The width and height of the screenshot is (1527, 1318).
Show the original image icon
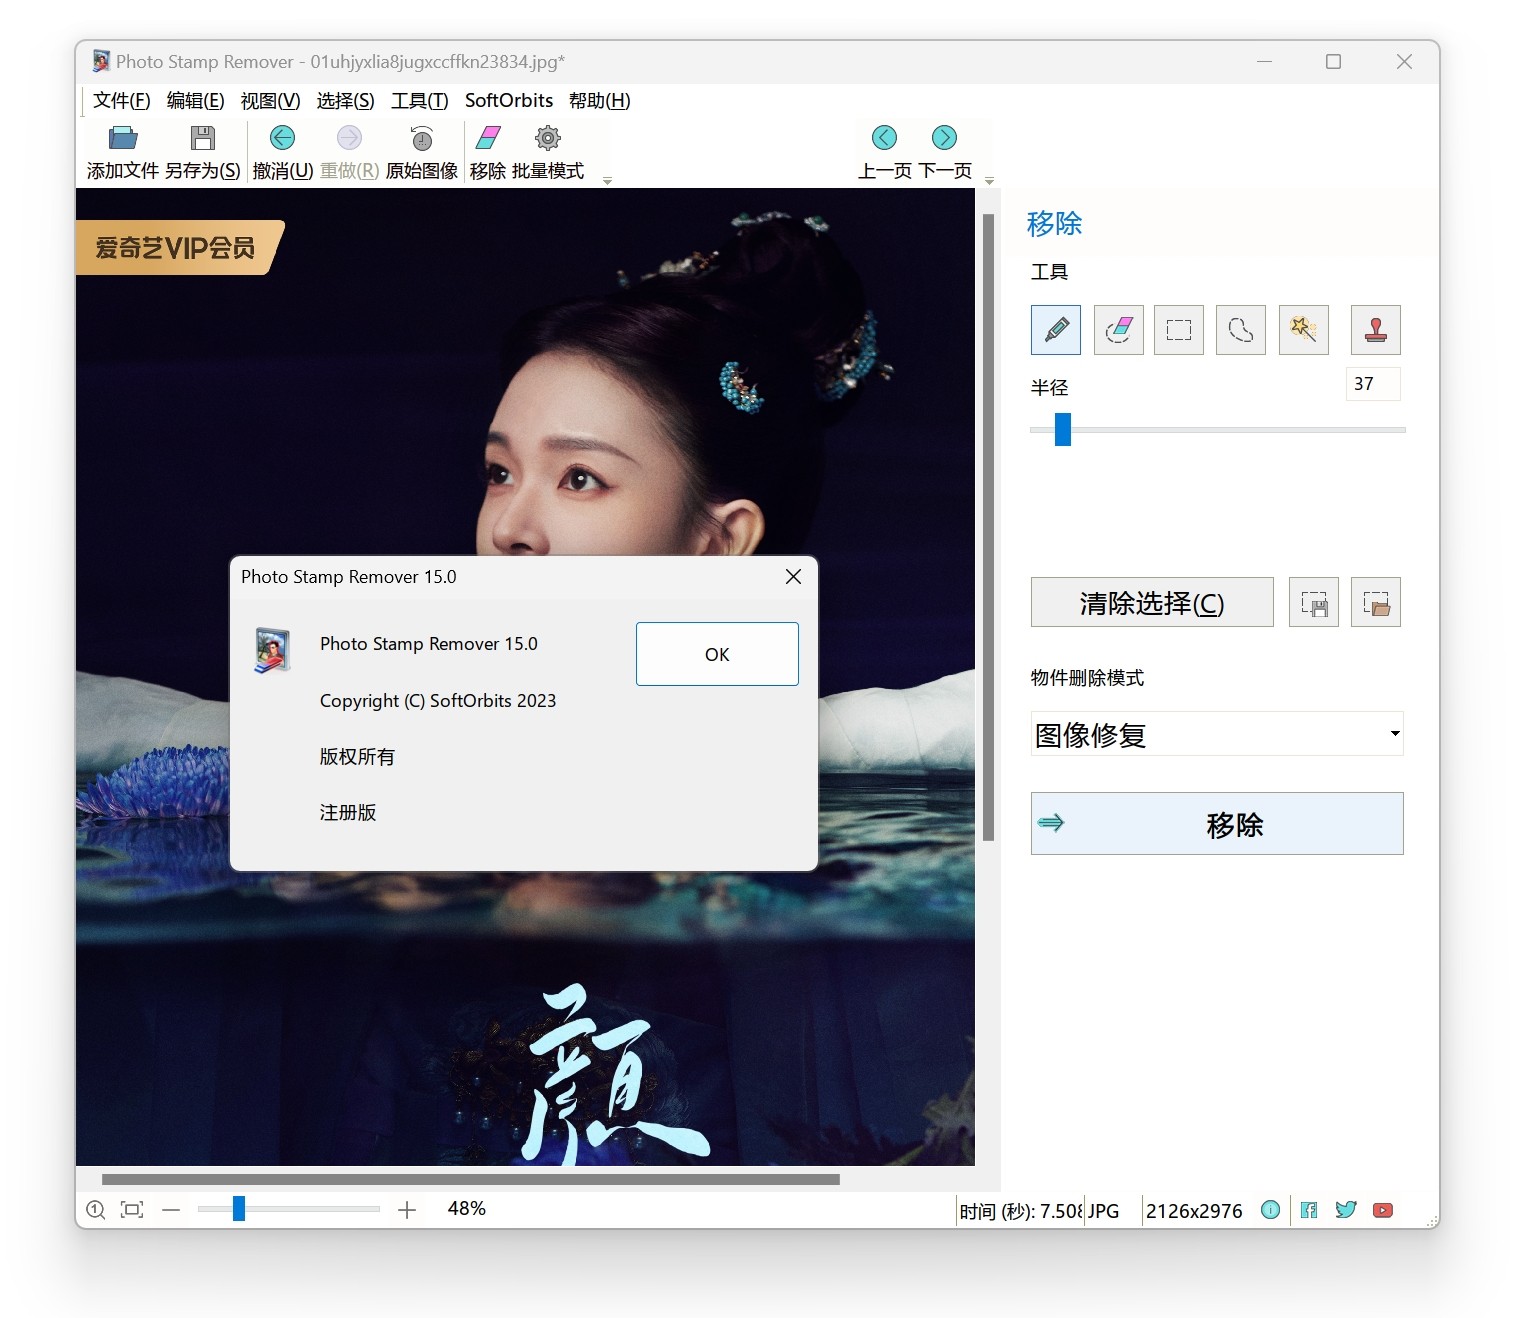coord(422,137)
